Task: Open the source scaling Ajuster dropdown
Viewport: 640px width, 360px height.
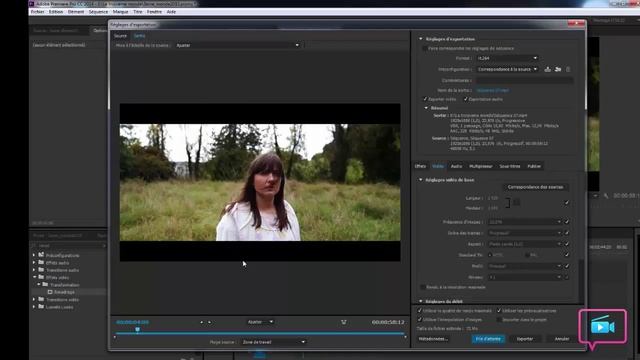Action: click(238, 45)
